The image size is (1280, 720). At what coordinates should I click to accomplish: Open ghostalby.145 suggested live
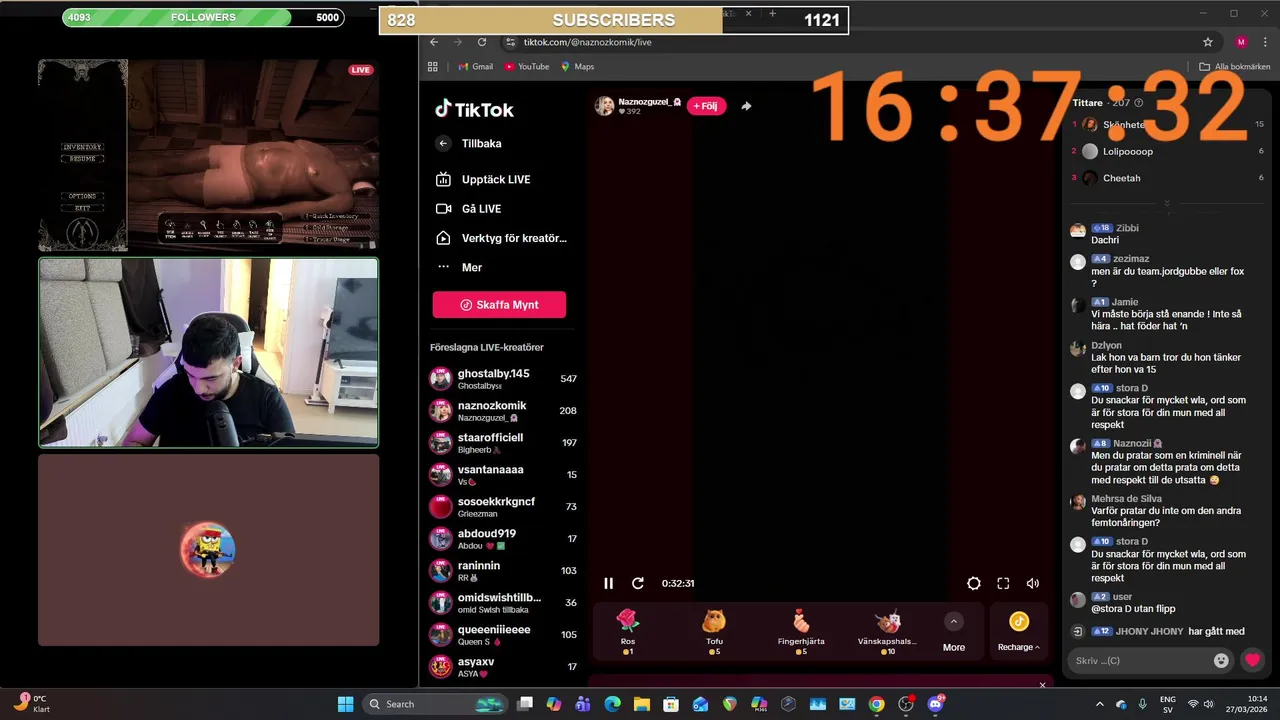[503, 379]
